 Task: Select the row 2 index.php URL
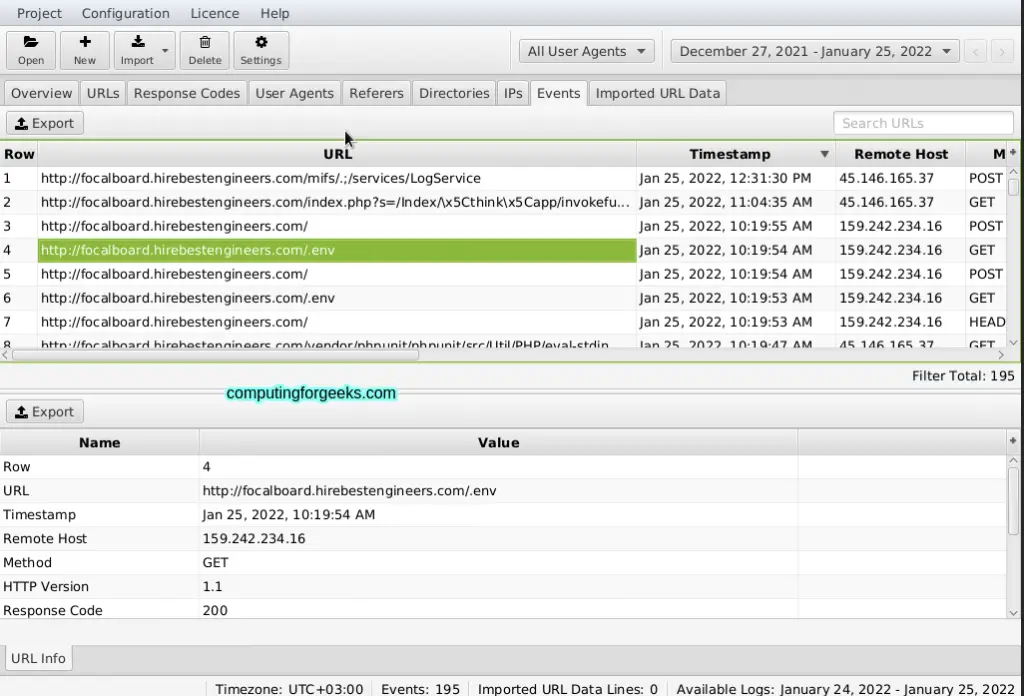point(335,202)
